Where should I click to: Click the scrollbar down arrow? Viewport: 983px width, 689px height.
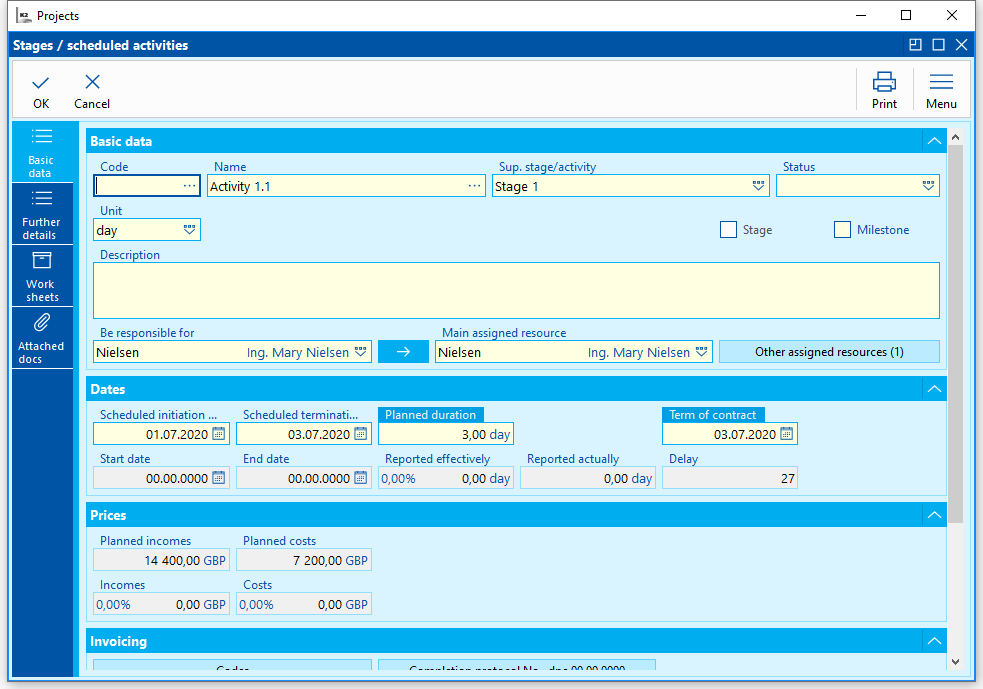click(x=955, y=661)
